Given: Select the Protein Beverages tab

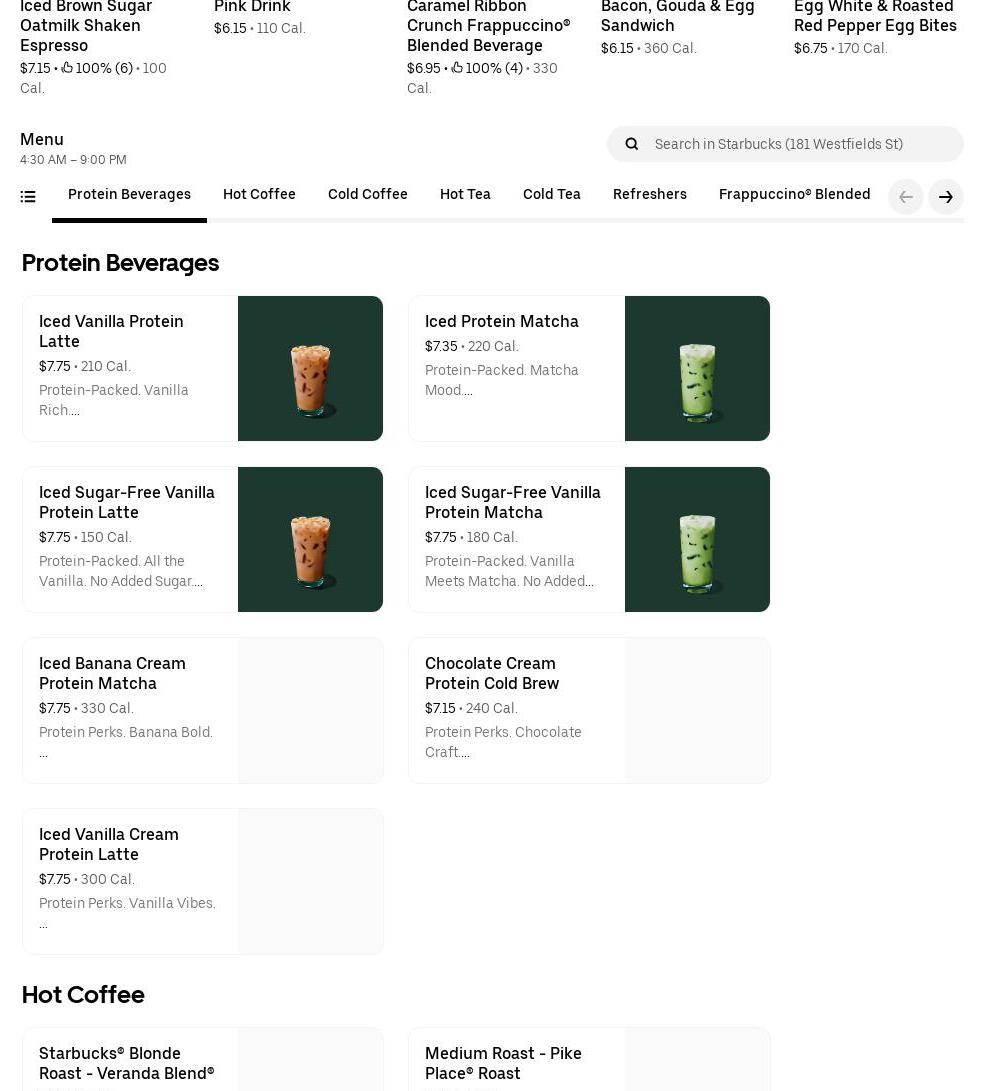Looking at the screenshot, I should point(129,194).
